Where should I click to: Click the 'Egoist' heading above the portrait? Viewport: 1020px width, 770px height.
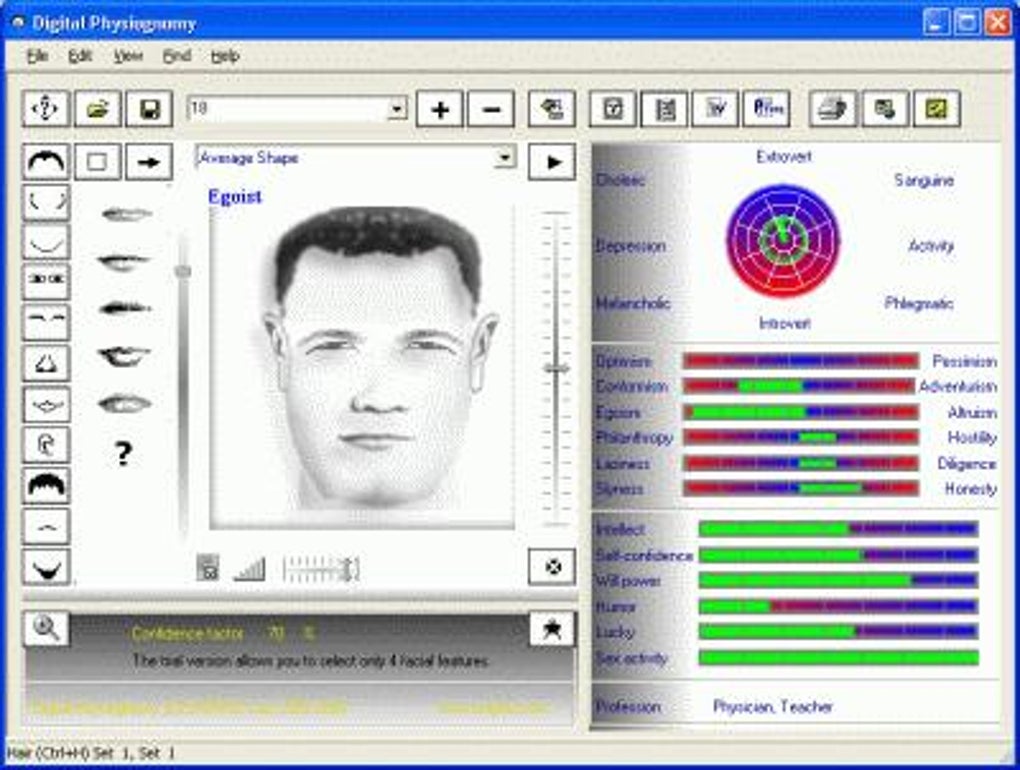[235, 196]
